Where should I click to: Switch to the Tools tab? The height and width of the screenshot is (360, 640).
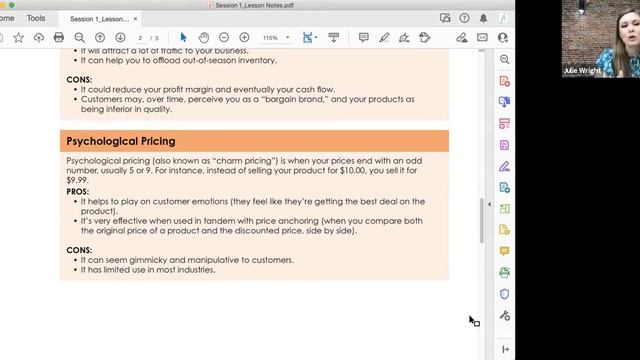tap(36, 18)
